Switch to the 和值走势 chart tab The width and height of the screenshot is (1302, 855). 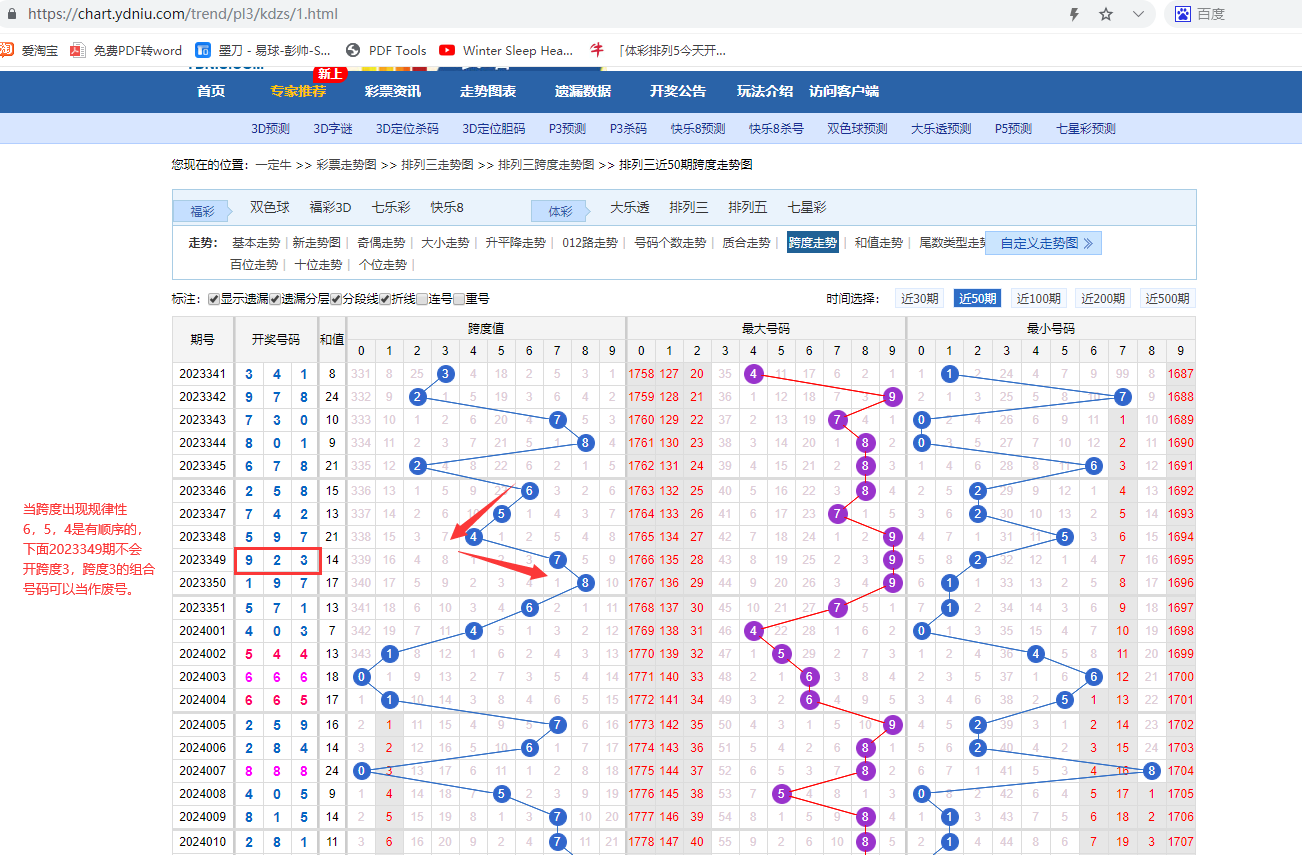click(878, 243)
